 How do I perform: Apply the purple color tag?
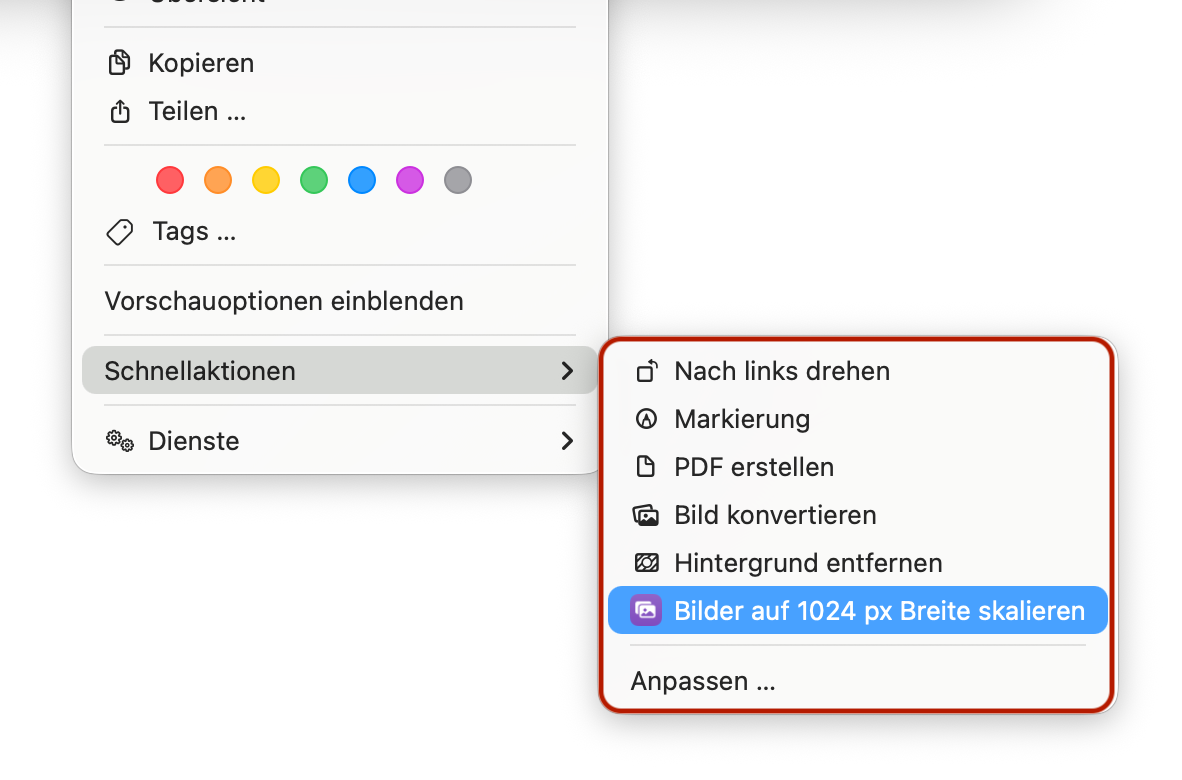click(410, 181)
